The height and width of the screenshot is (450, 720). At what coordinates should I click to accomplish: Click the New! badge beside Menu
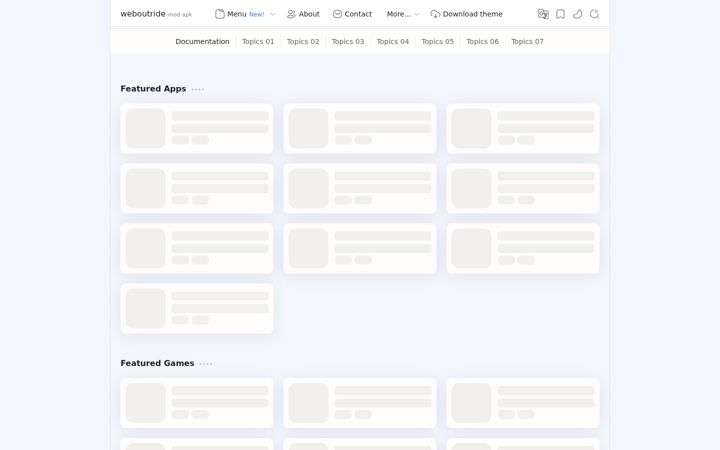tap(257, 15)
